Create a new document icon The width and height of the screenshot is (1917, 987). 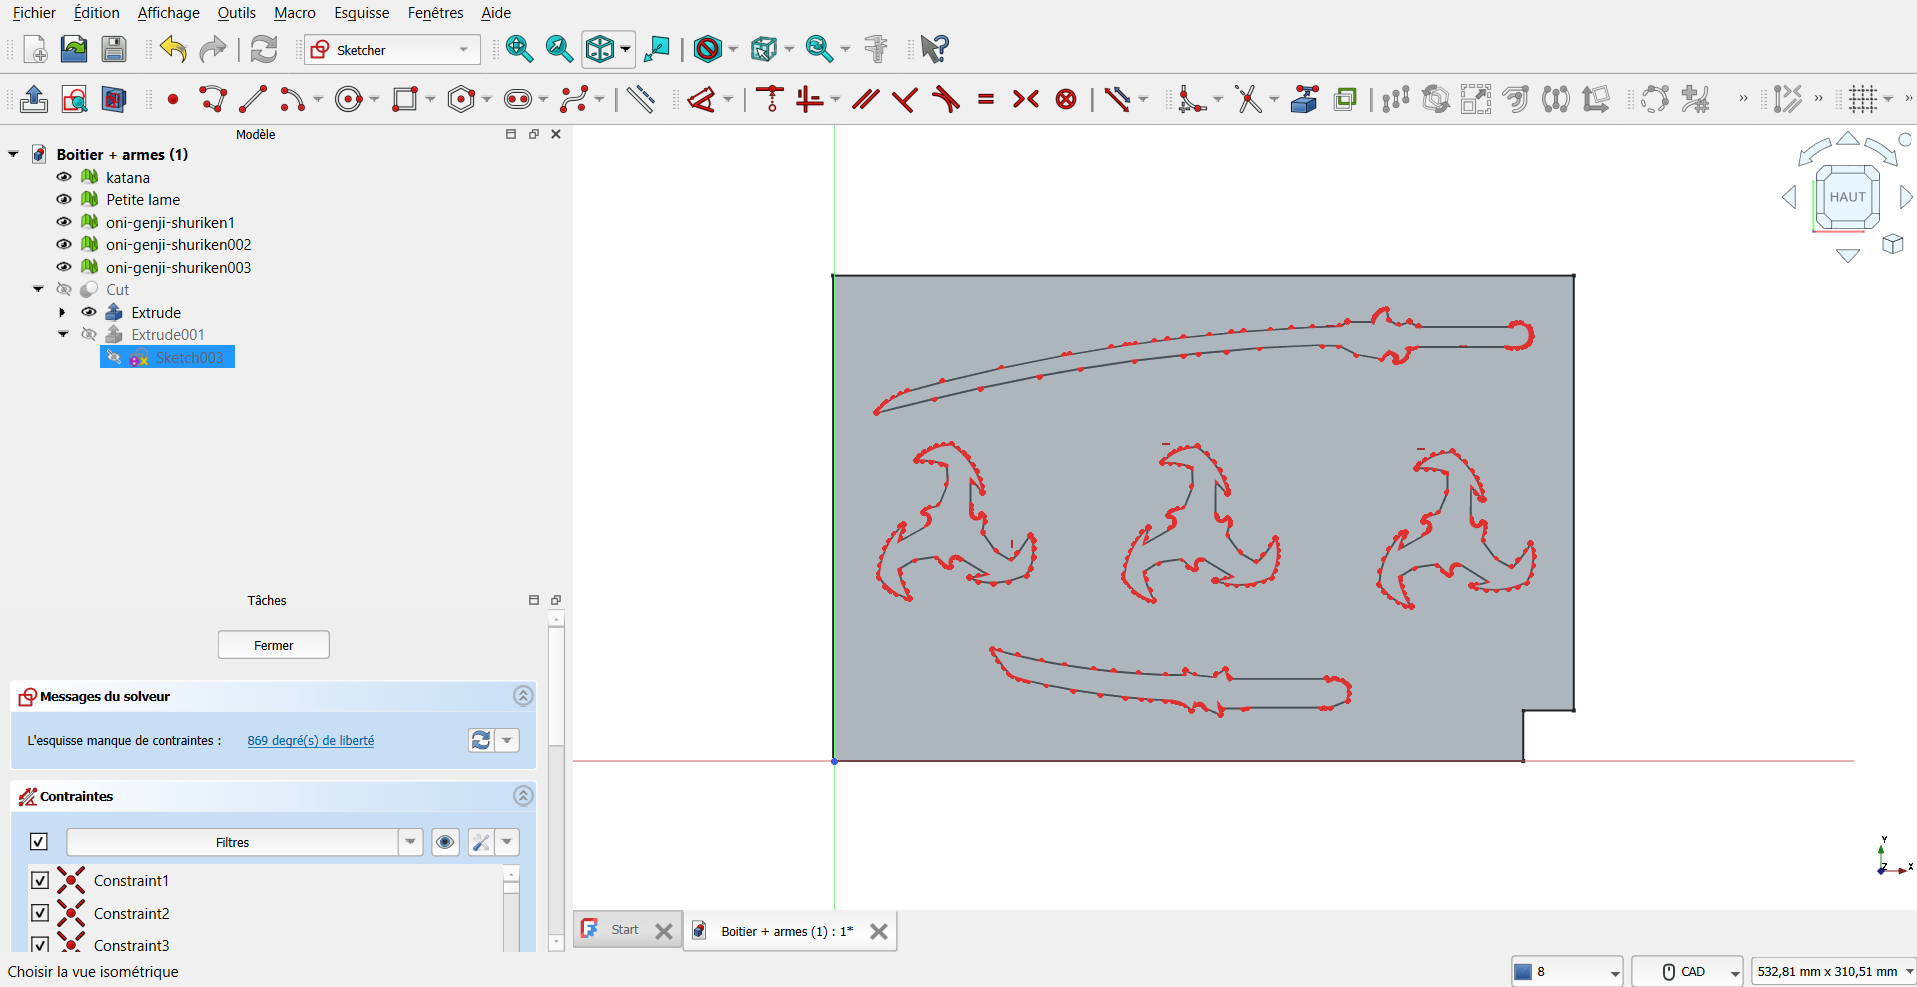[35, 49]
